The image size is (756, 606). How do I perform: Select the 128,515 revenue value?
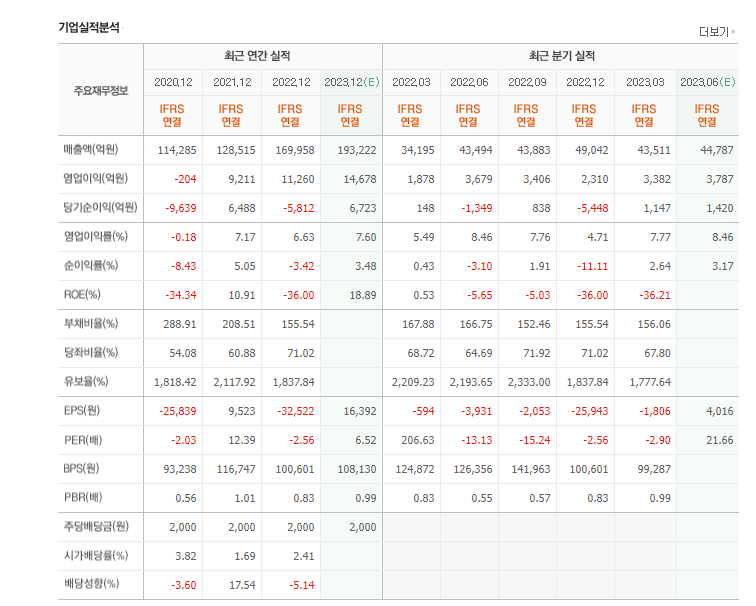click(x=236, y=150)
